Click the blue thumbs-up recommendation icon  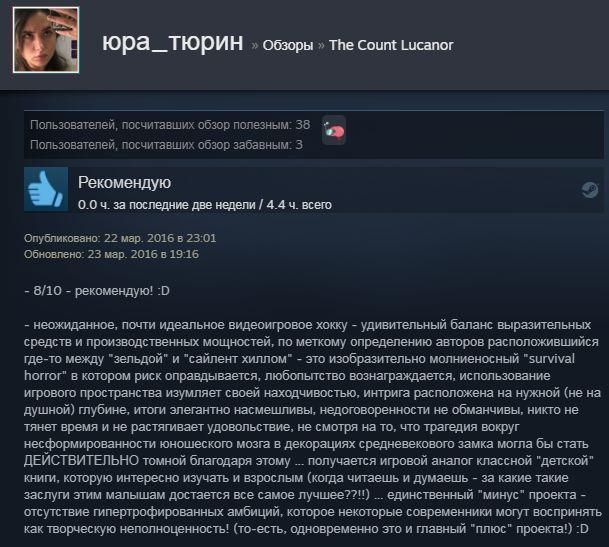coord(46,189)
